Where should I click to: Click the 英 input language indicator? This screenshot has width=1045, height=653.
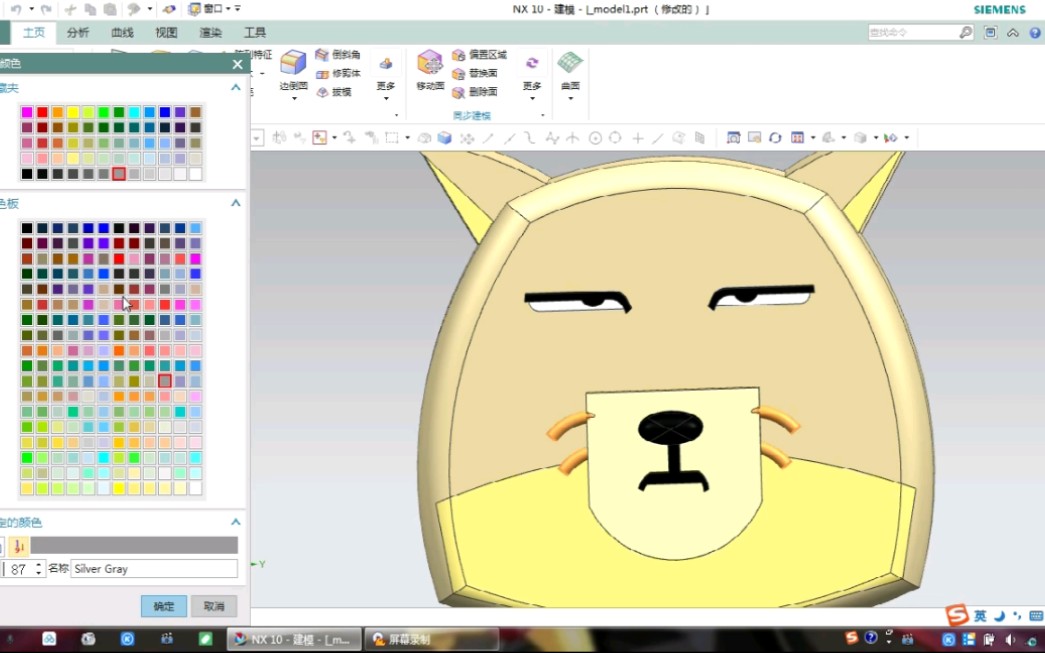pos(980,616)
